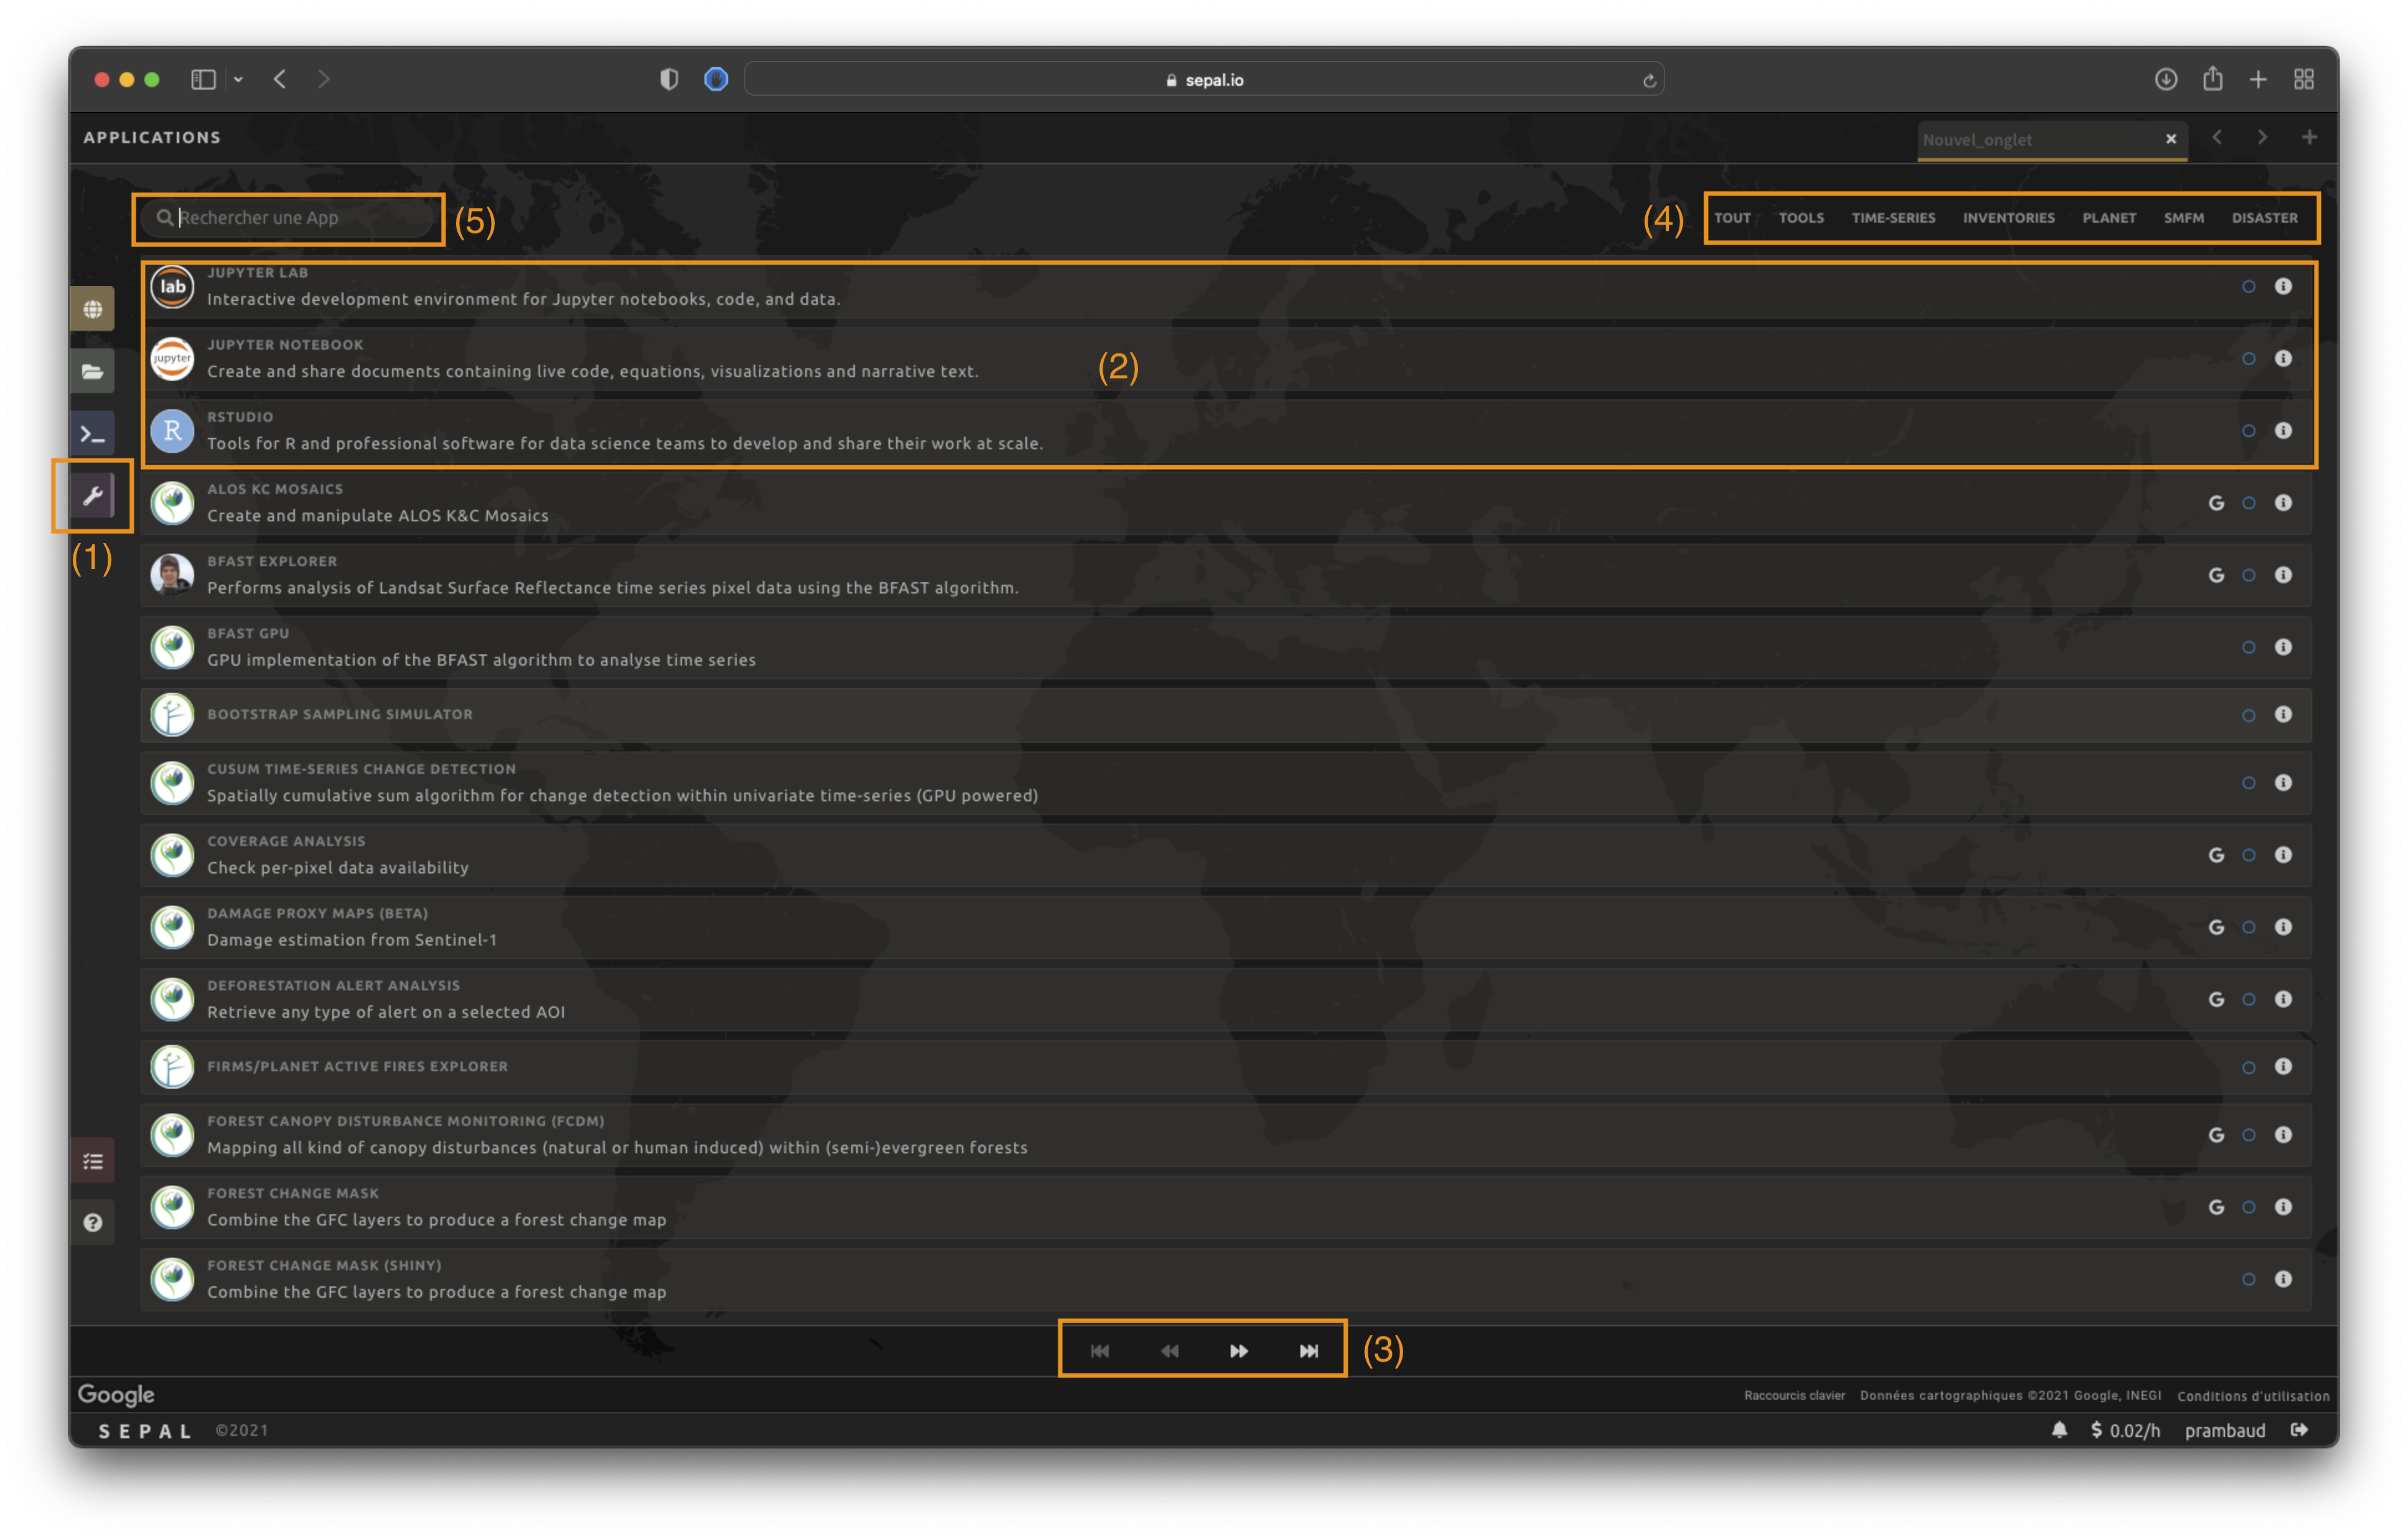Open the Terminal icon in sidebar
The image size is (2408, 1539).
(x=92, y=434)
